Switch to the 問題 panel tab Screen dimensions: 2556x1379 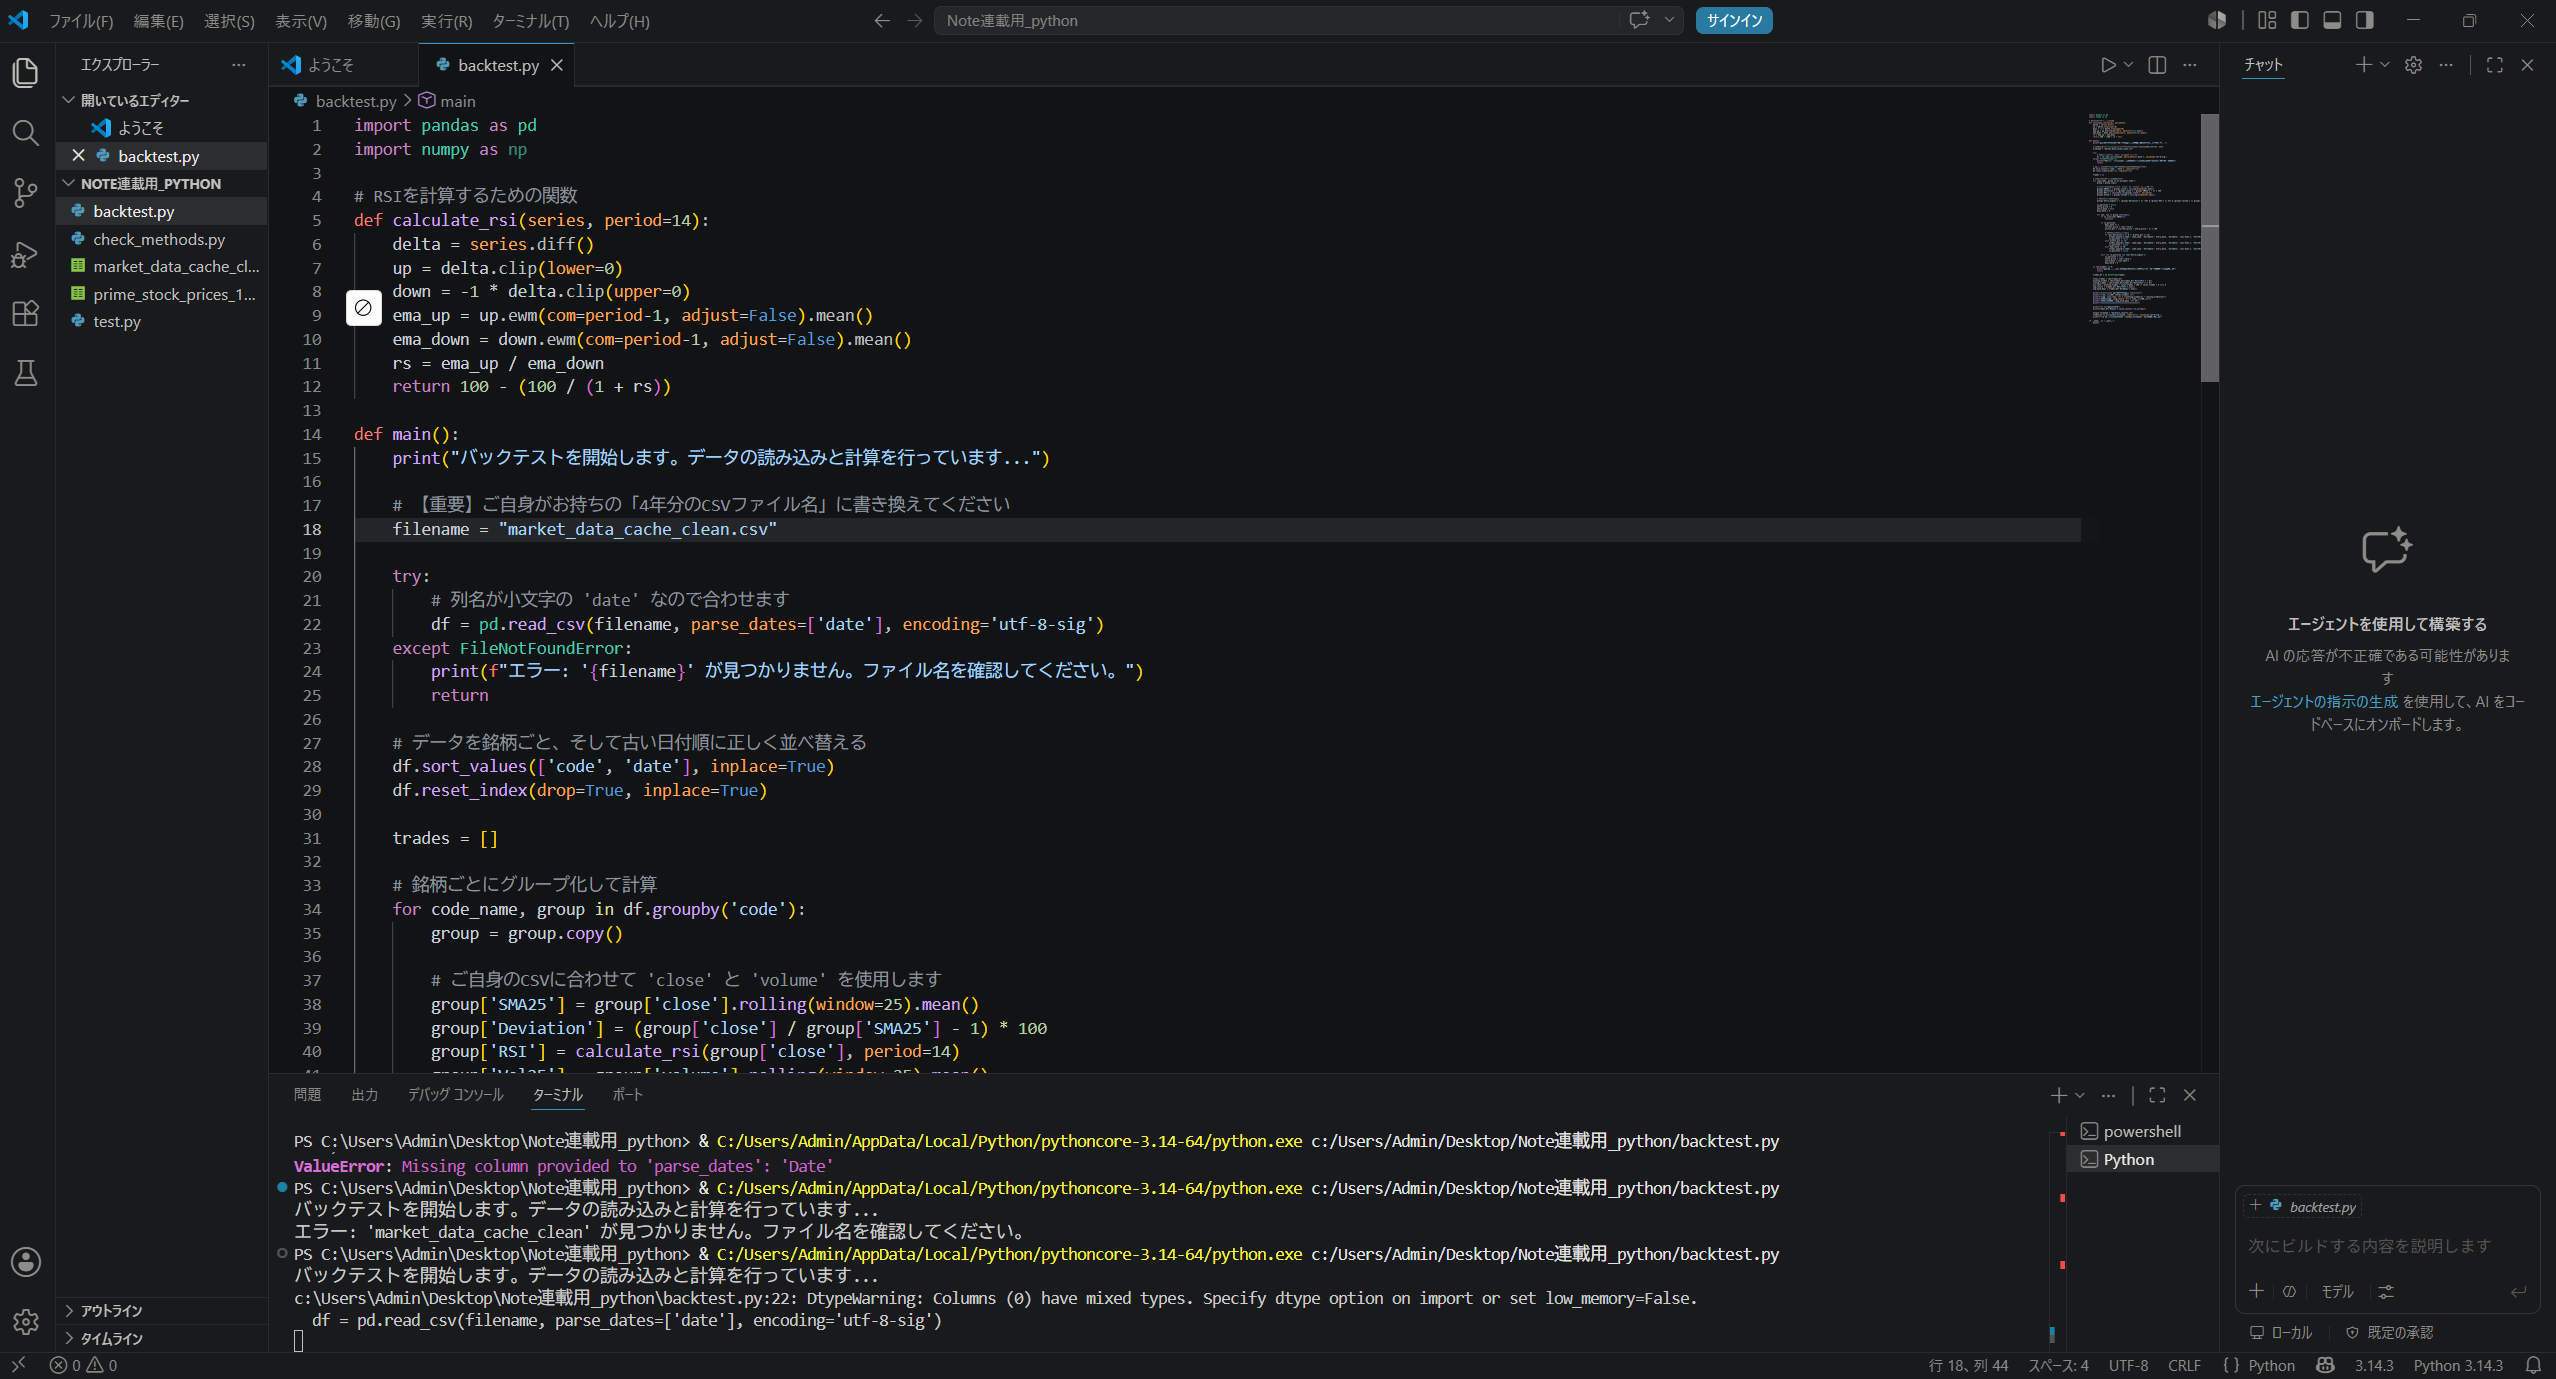pyautogui.click(x=307, y=1095)
